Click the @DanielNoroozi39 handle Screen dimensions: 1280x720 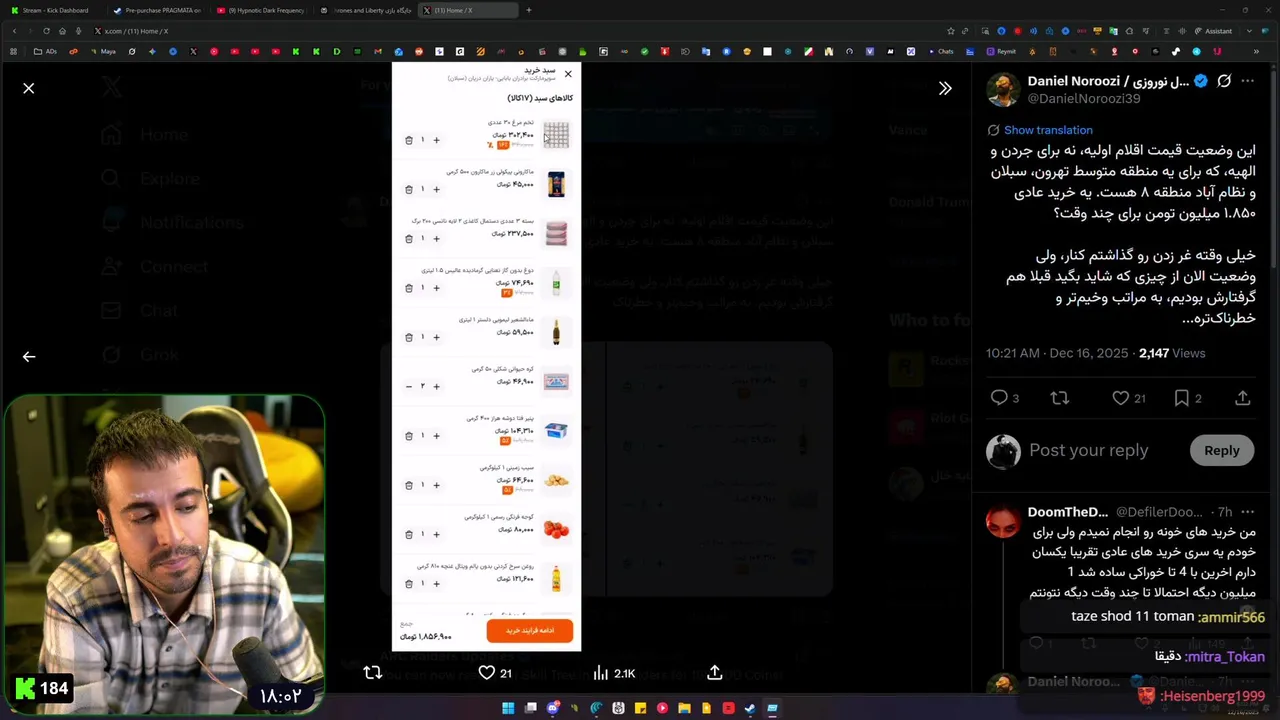click(x=1084, y=98)
